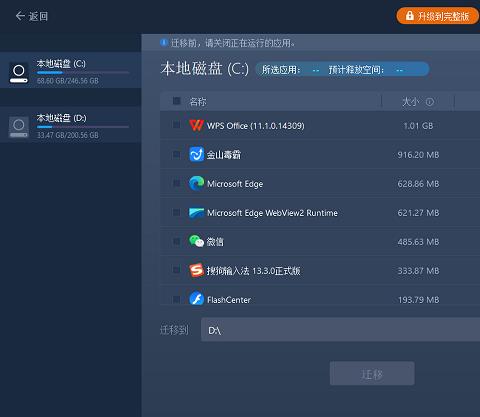Click the 升级到完整版 upgrade button
Image resolution: width=480 pixels, height=417 pixels.
tap(437, 16)
